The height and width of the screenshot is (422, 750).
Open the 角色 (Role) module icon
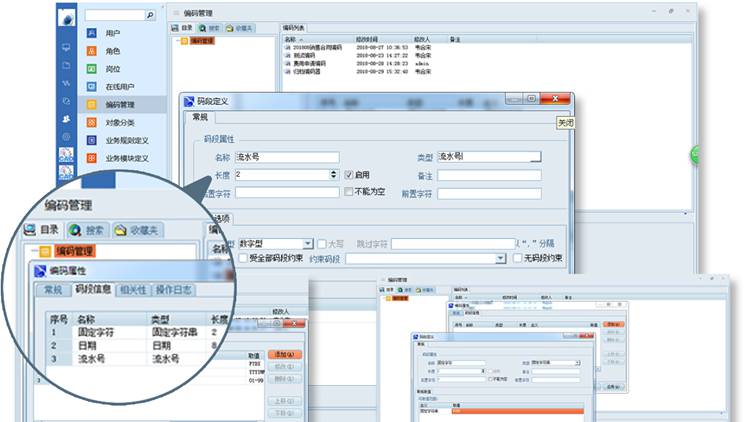(92, 51)
